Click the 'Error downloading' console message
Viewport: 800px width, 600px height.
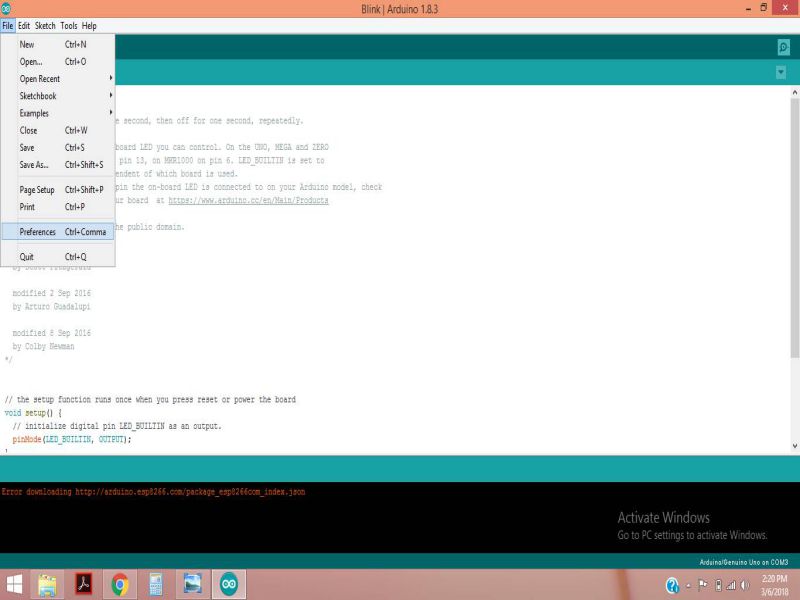point(153,492)
